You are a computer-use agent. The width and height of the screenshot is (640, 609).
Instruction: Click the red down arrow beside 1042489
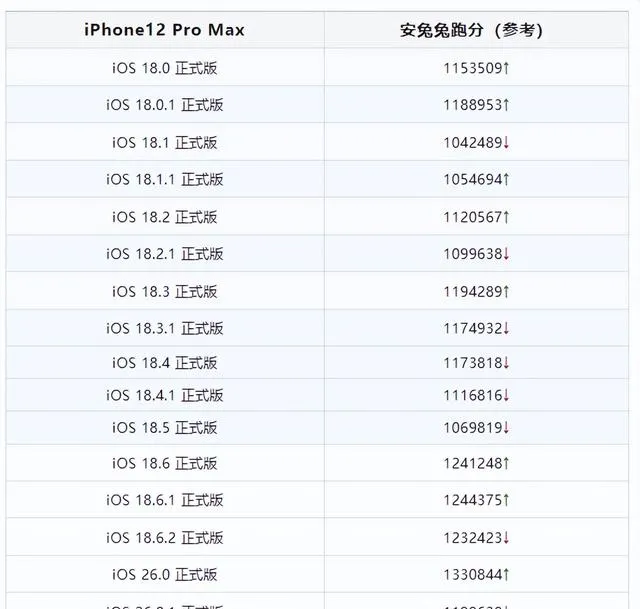(506, 142)
